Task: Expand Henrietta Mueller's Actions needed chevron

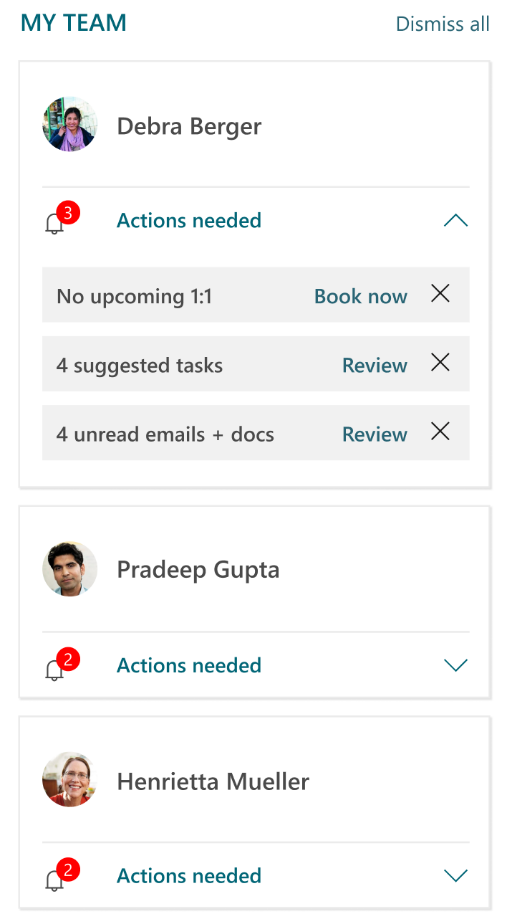Action: tap(455, 876)
